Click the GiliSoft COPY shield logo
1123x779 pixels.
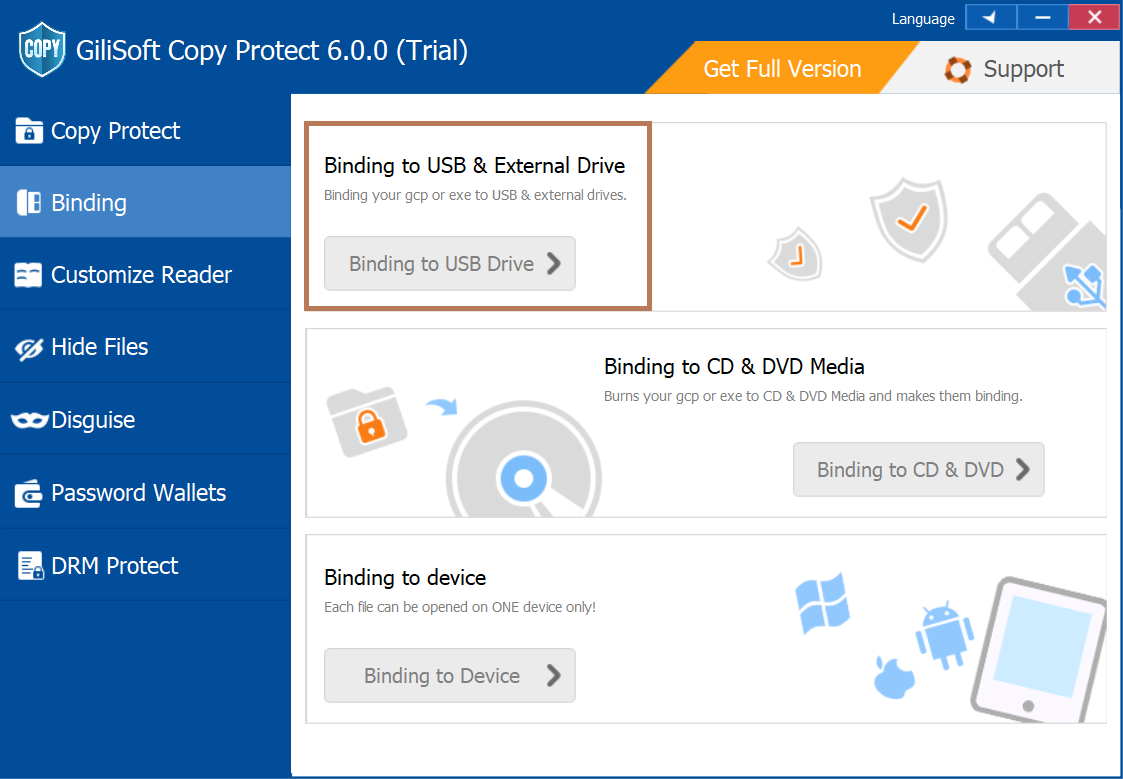tap(42, 49)
